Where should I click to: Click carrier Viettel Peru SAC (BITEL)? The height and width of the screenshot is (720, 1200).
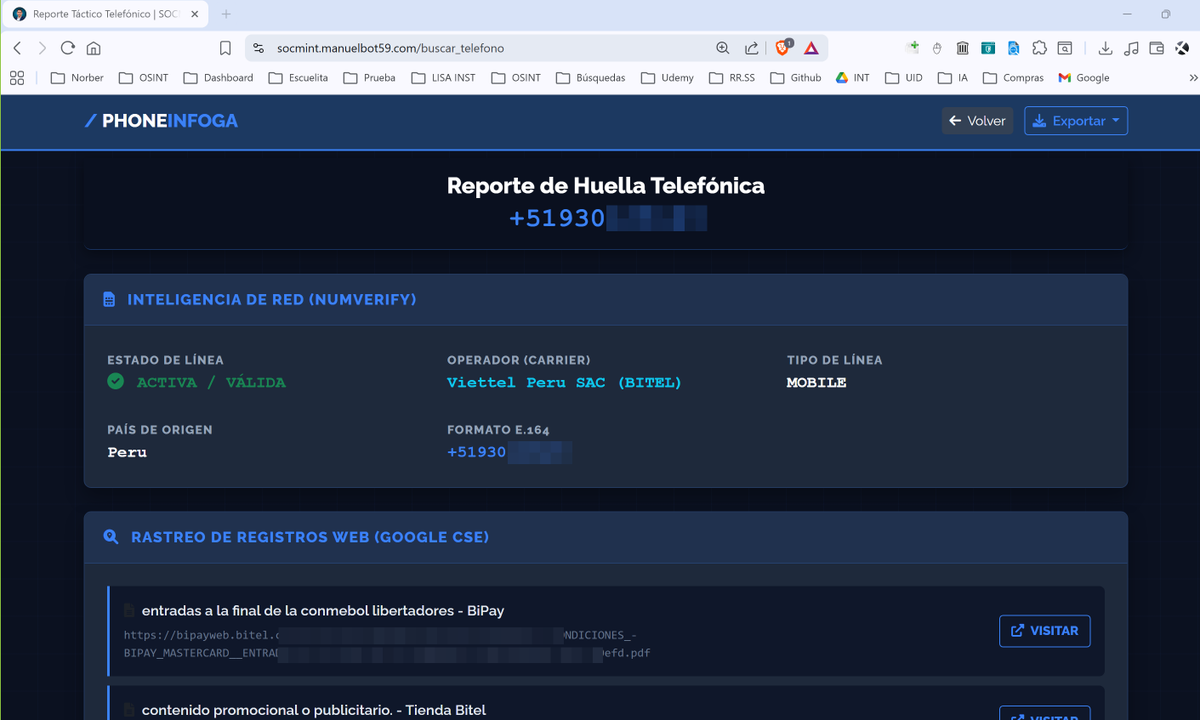pyautogui.click(x=564, y=382)
